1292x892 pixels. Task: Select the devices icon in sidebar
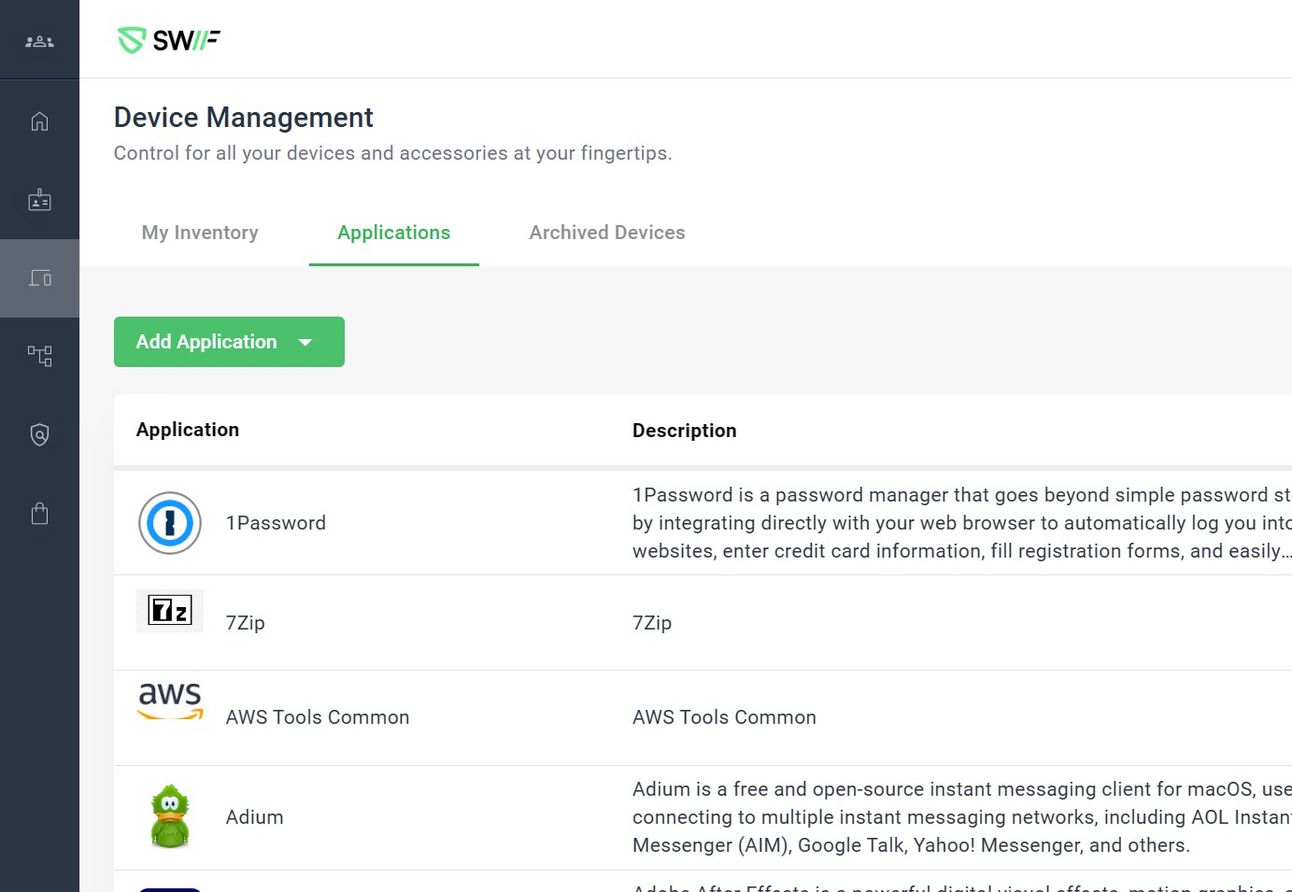(39, 278)
